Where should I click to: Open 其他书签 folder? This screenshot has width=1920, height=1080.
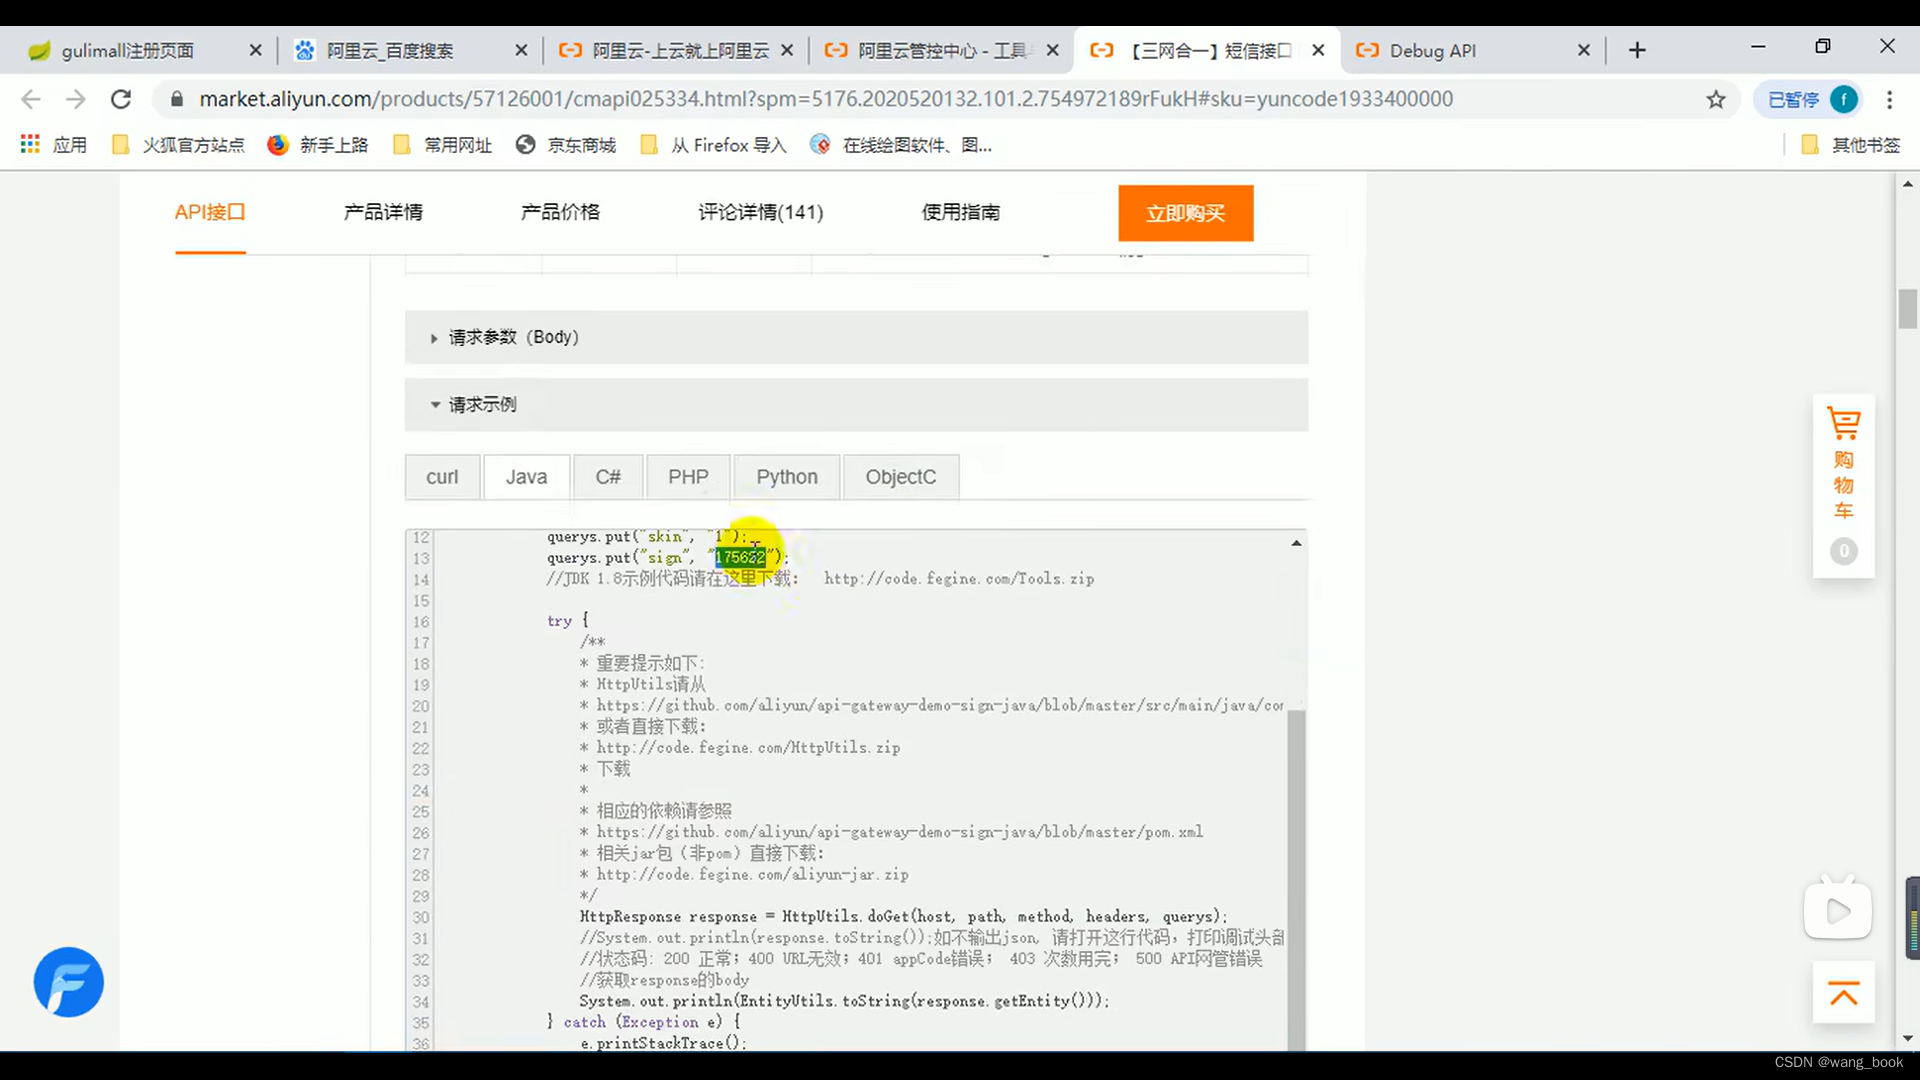[1851, 145]
